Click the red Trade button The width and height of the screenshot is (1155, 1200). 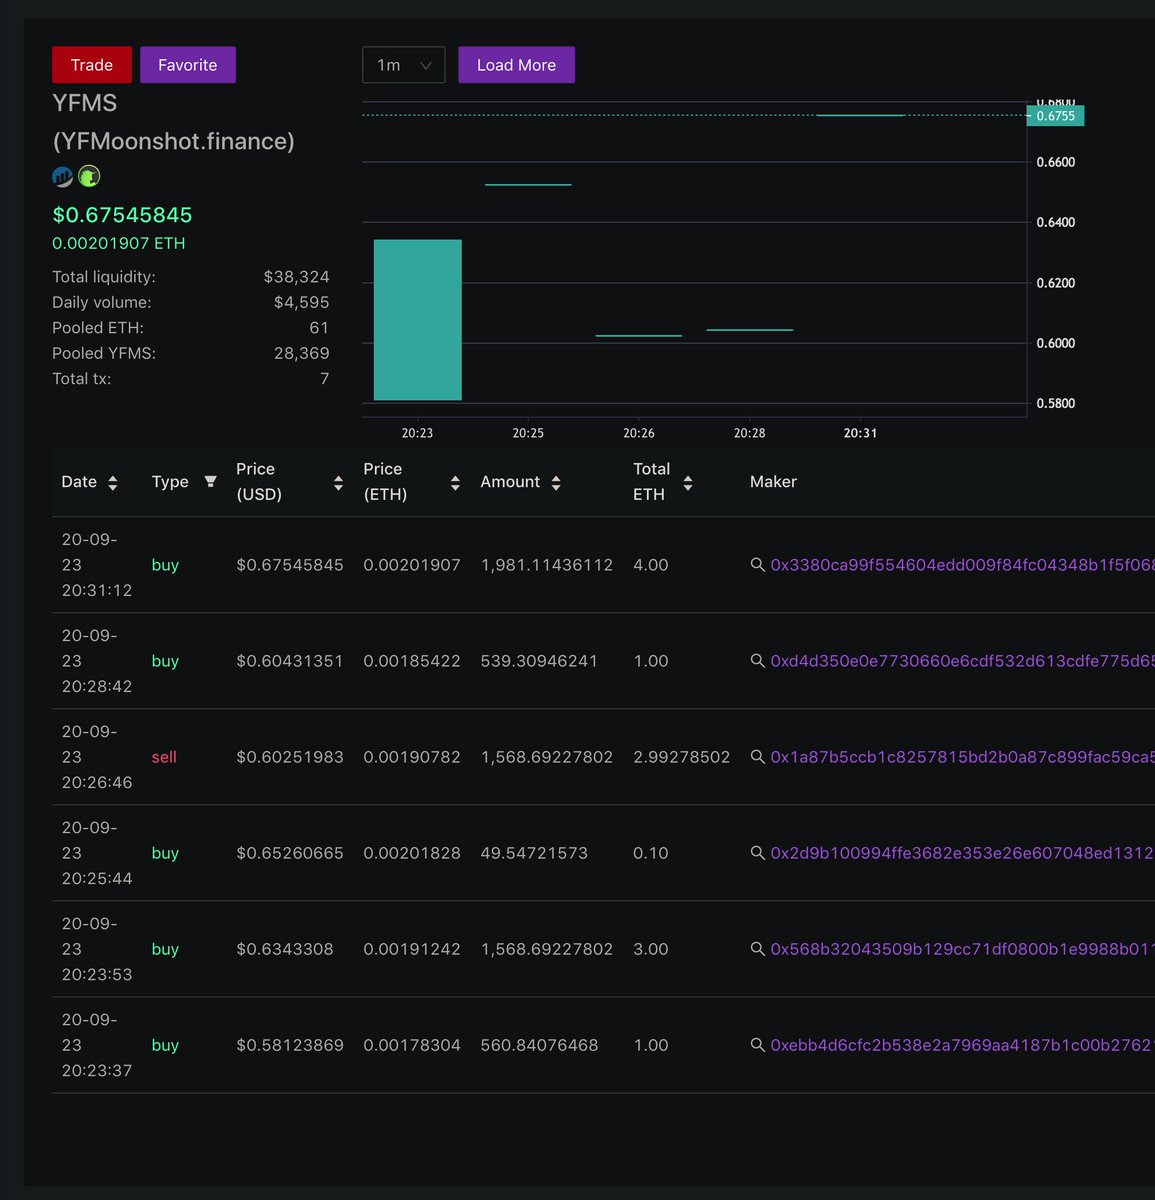(91, 65)
